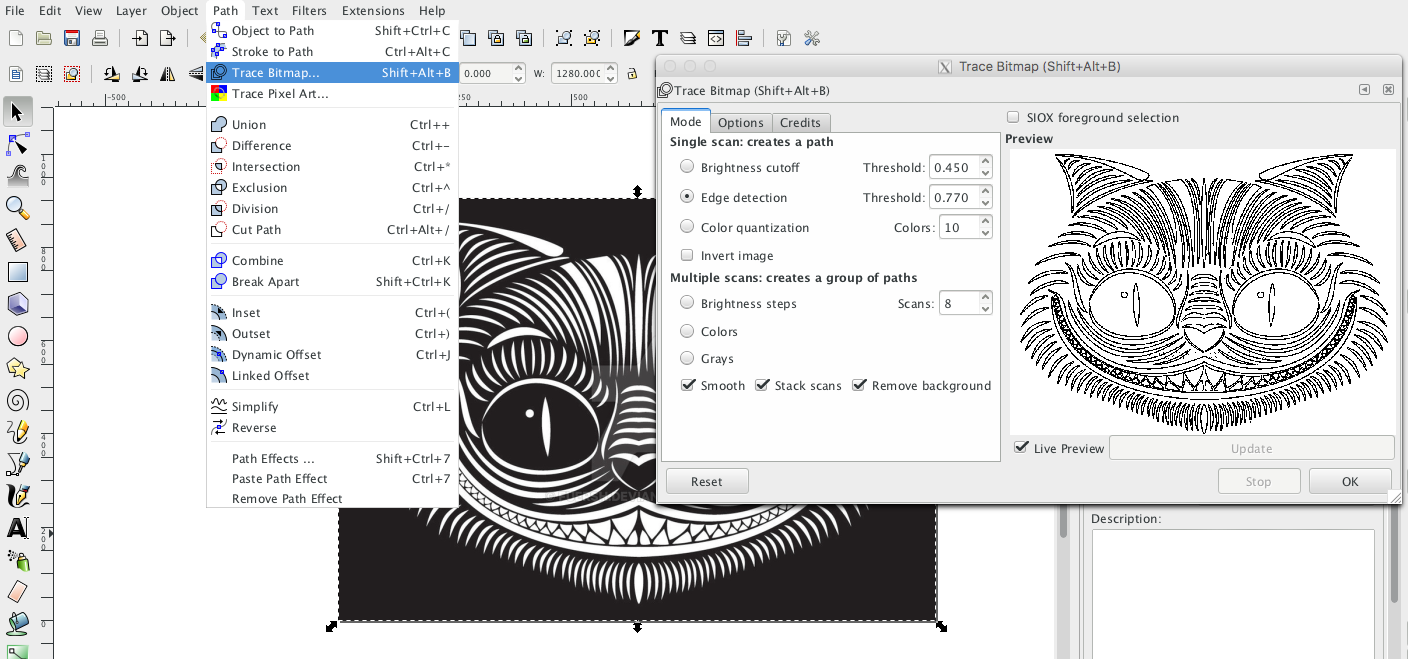Open the XML Editor icon

(x=716, y=38)
